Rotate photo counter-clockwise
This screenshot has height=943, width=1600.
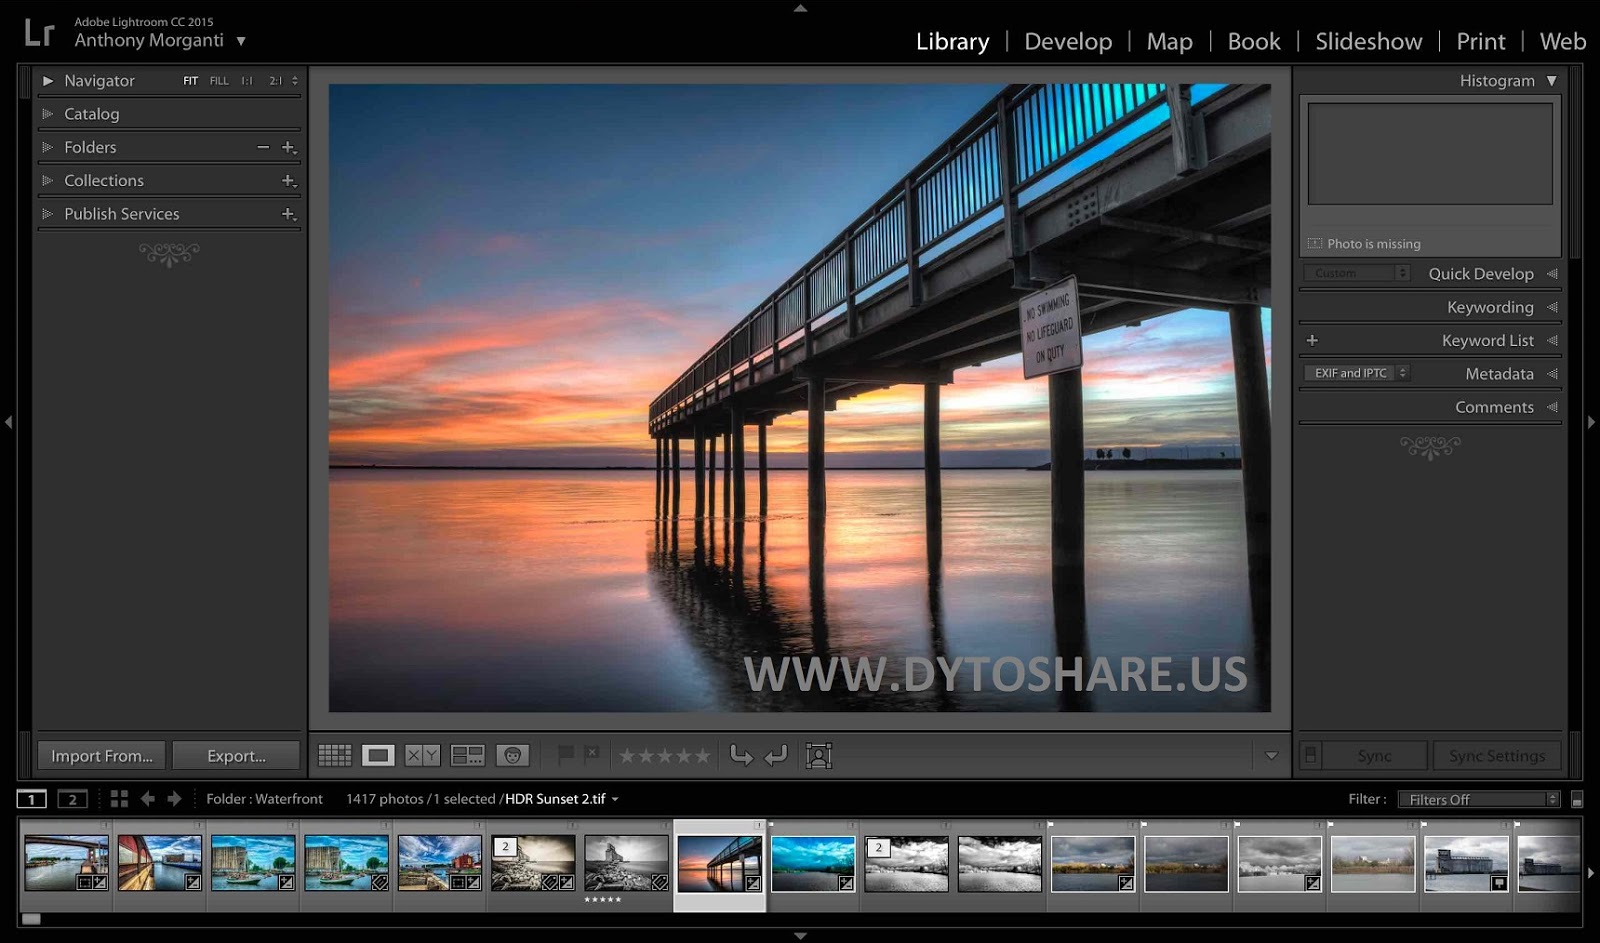(x=741, y=756)
